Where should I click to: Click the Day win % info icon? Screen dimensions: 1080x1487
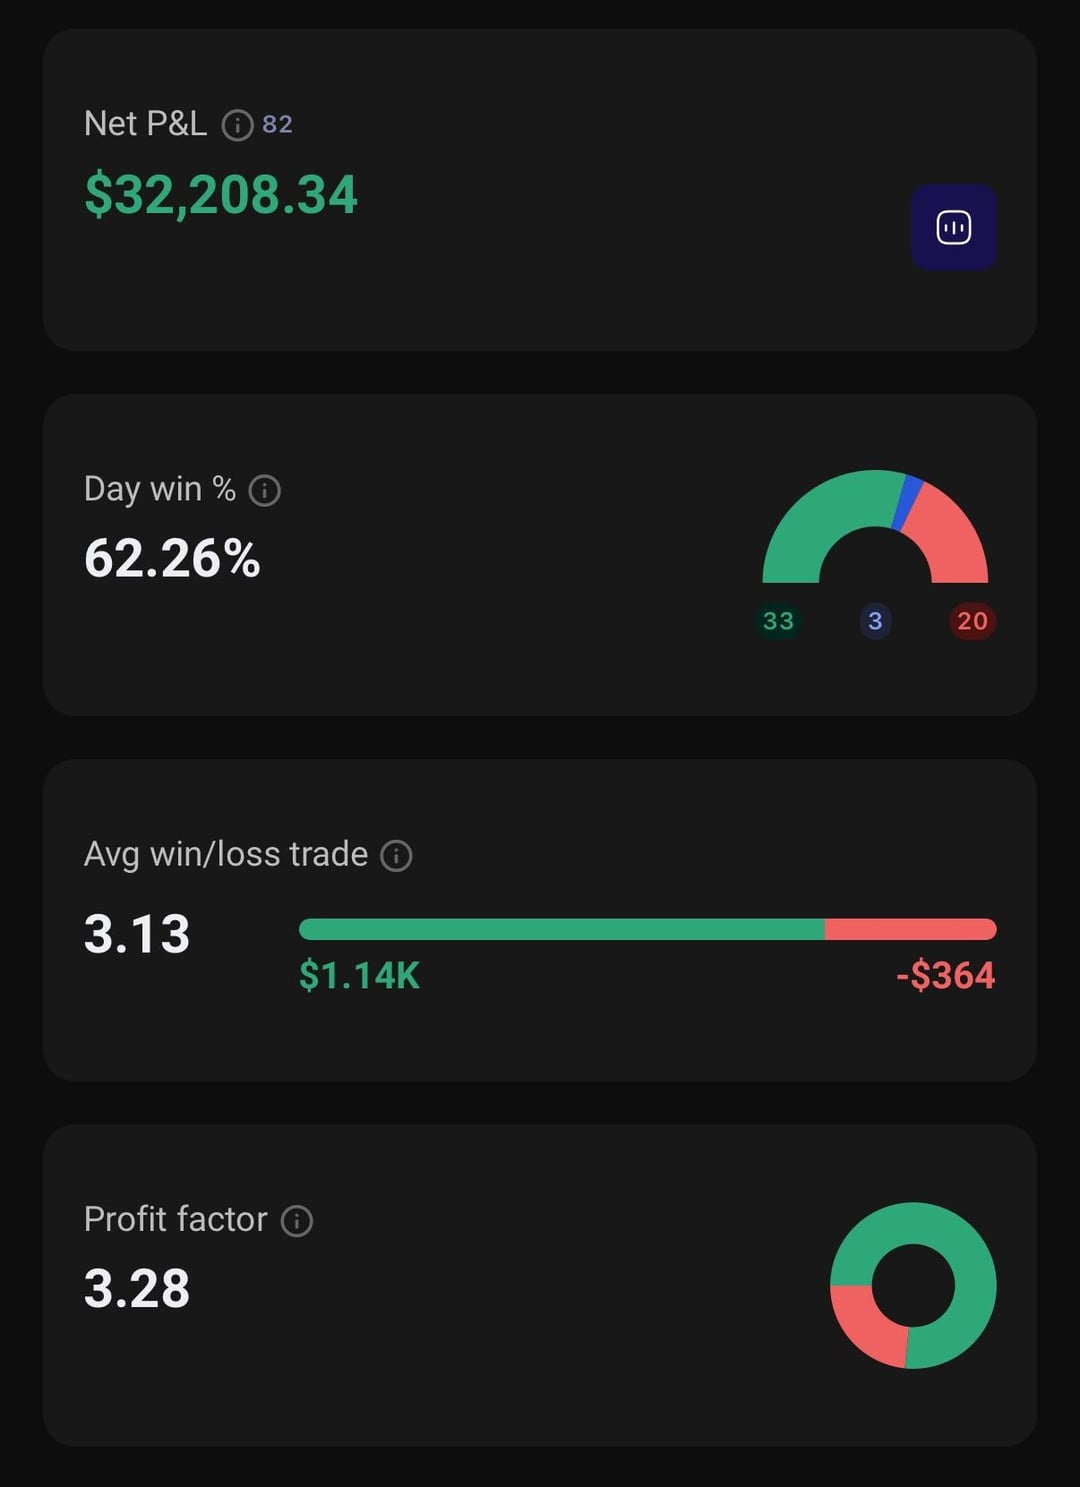pos(264,490)
